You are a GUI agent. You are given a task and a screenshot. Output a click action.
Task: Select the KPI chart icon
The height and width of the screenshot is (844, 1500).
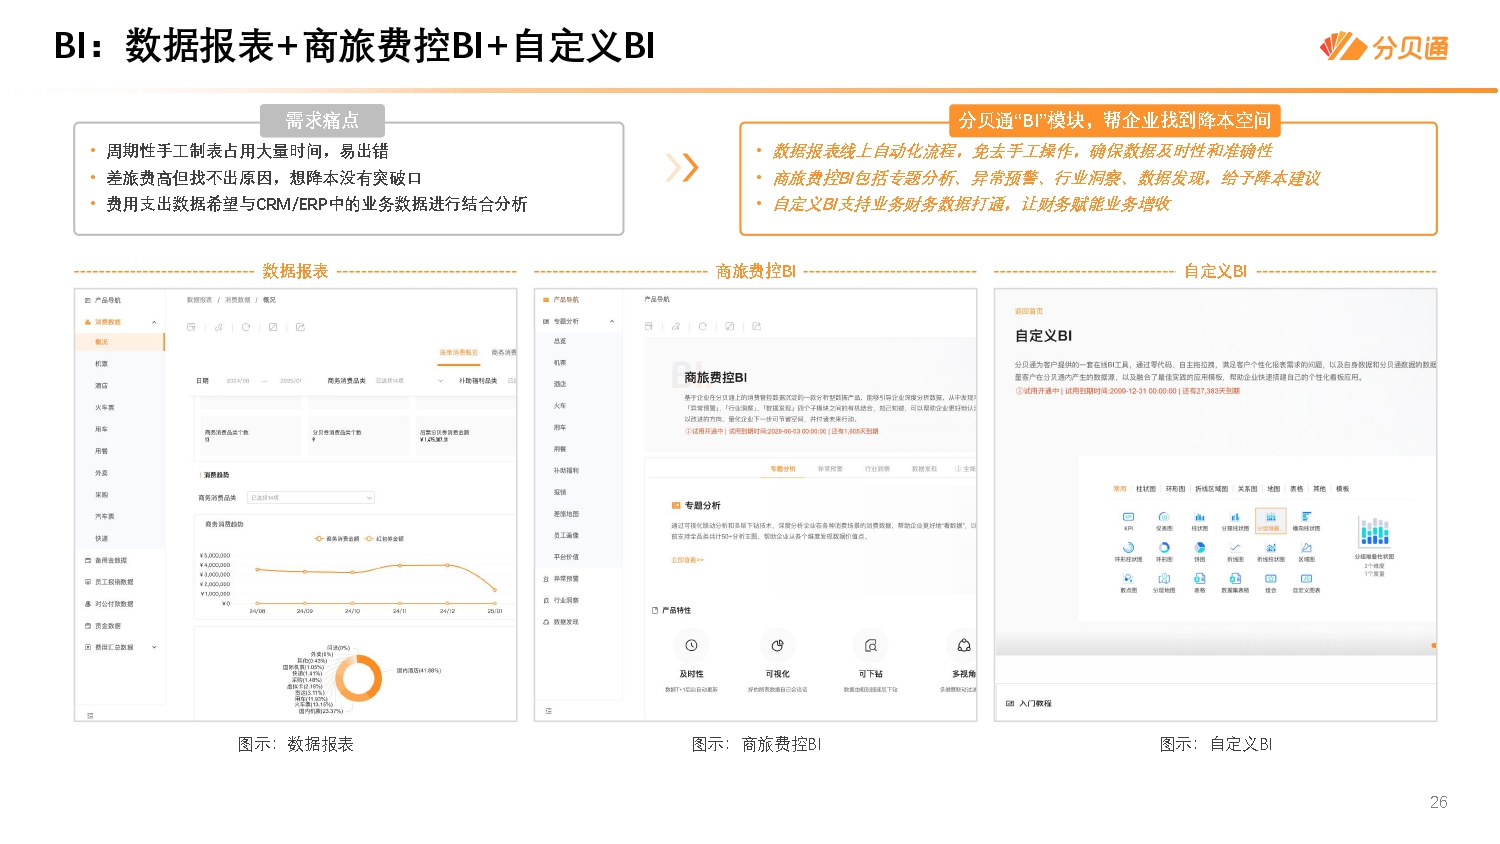coord(1127,517)
